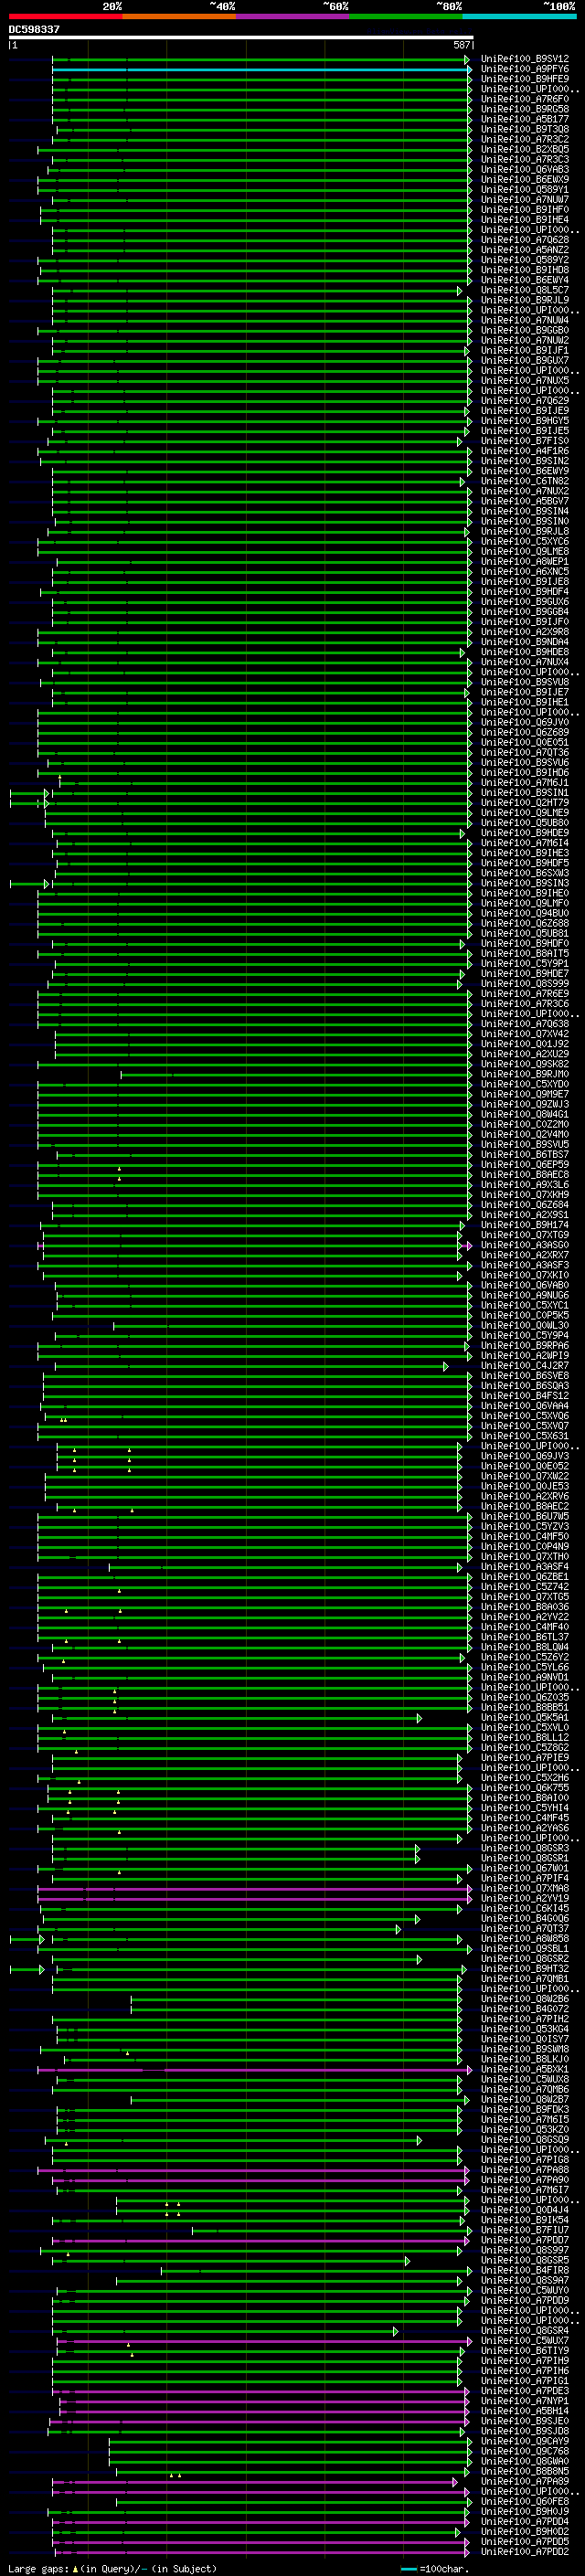The image size is (585, 2576).
Task: Select the UniRef100_A5BXK1 entry
Action: [525, 2069]
